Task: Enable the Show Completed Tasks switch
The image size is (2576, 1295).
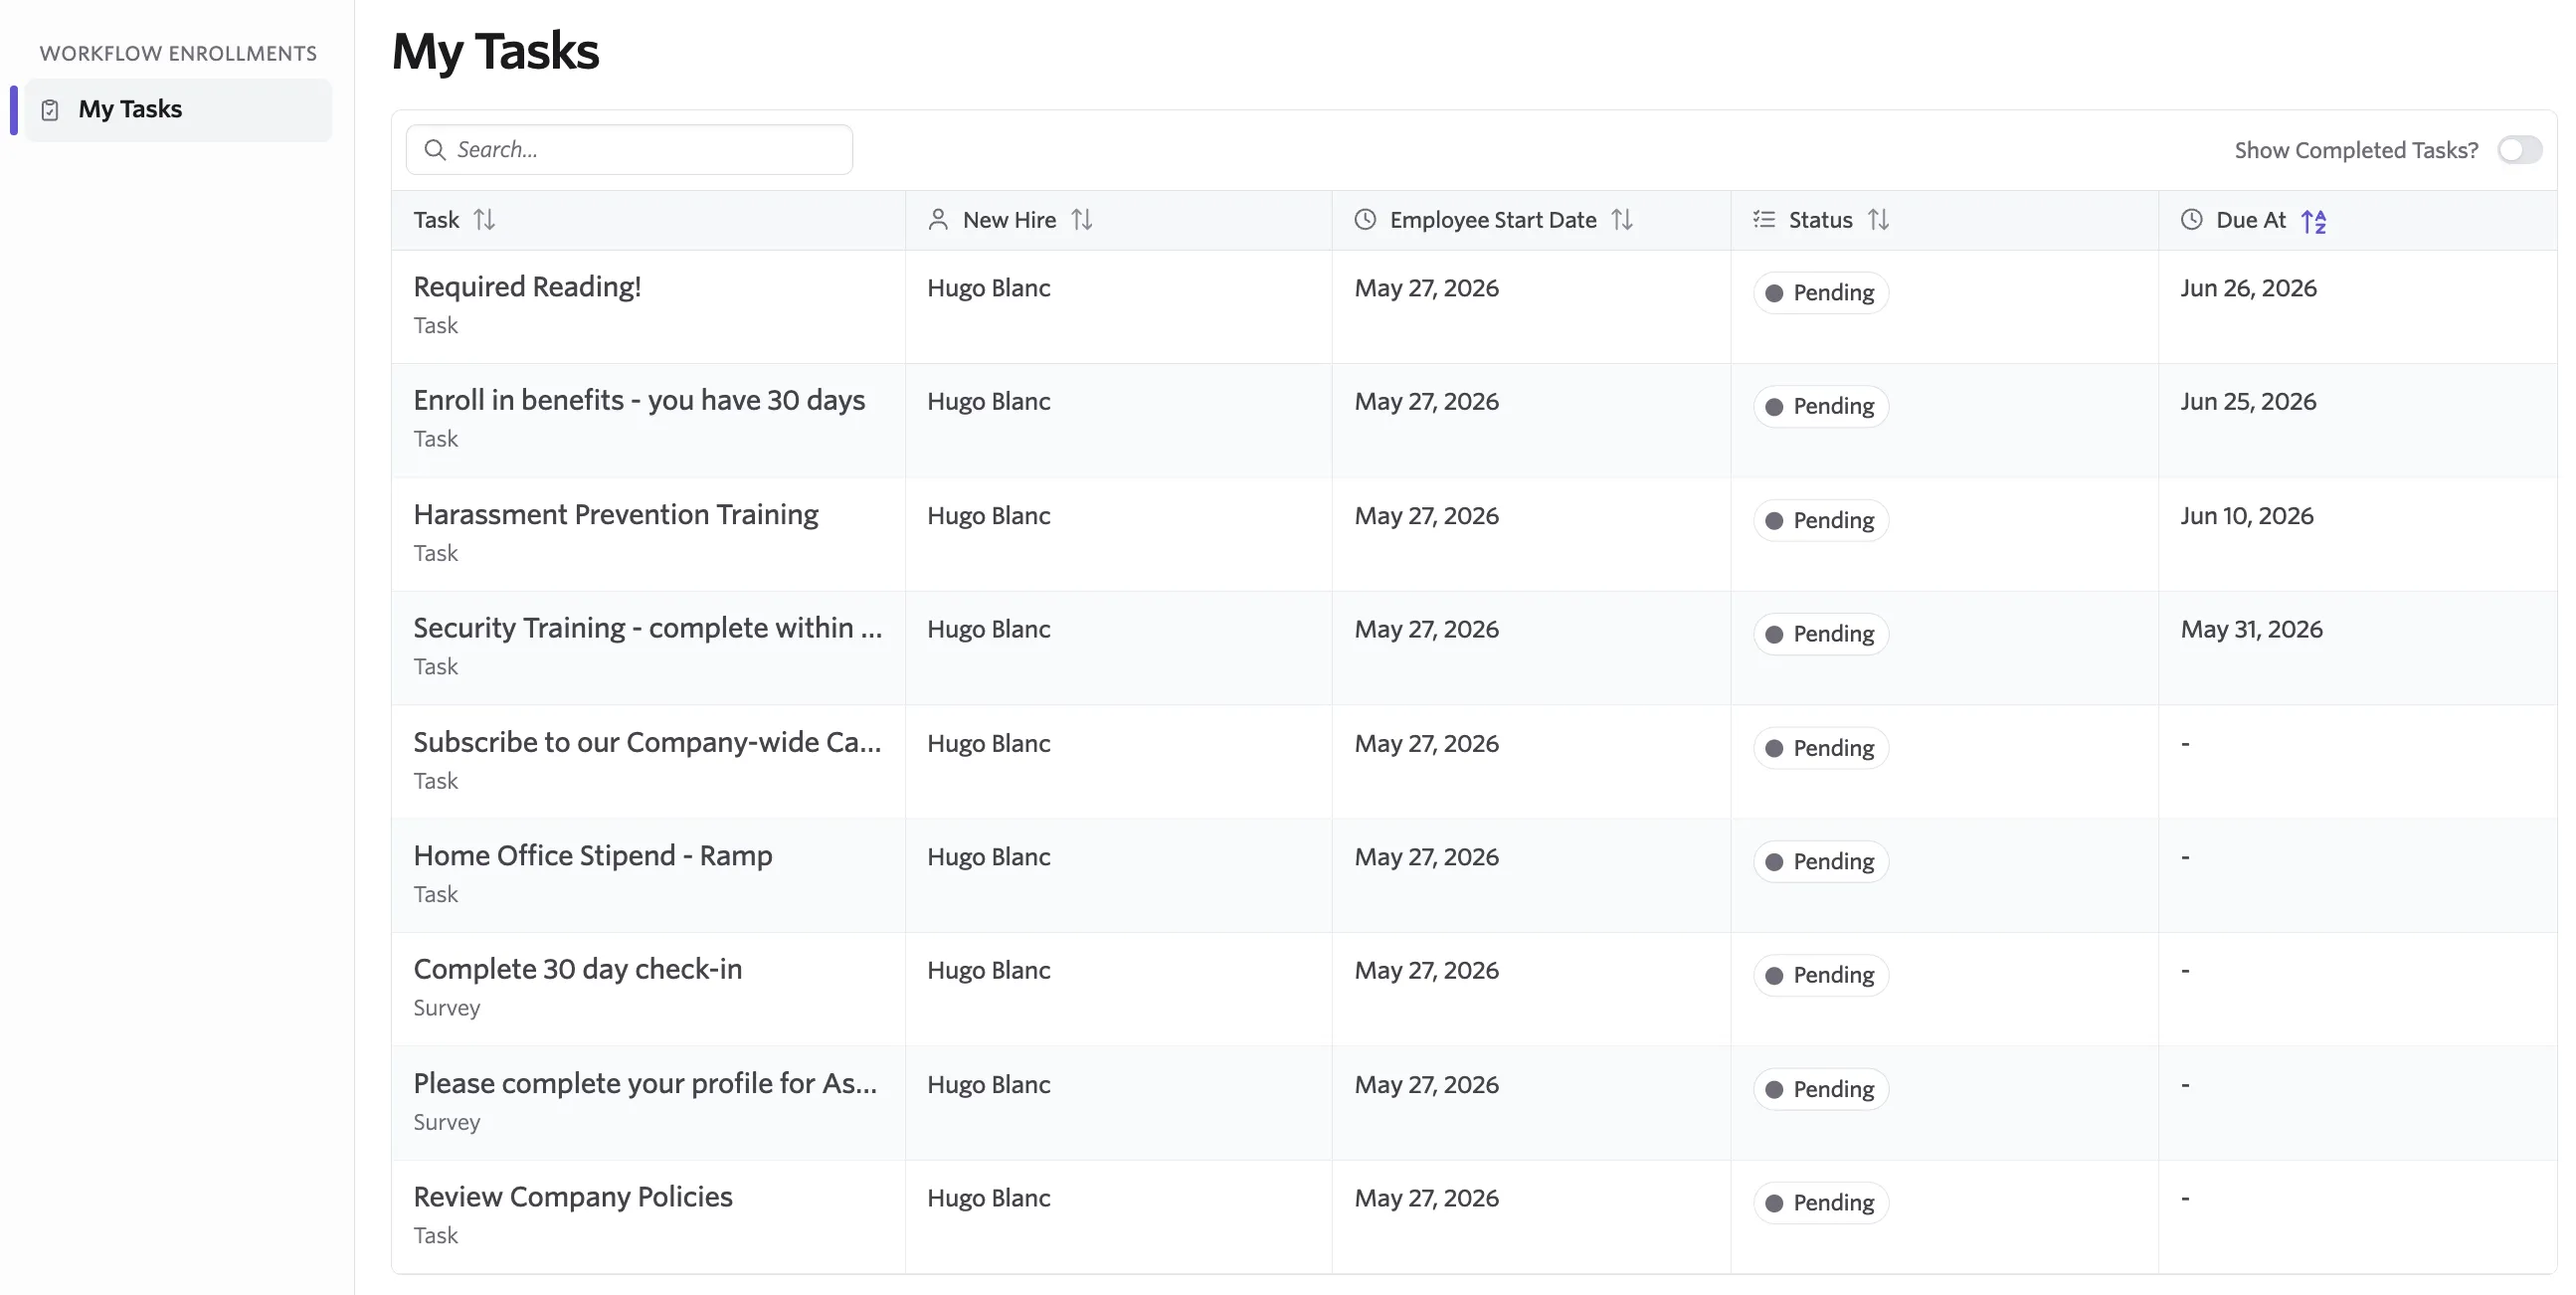Action: (x=2519, y=150)
